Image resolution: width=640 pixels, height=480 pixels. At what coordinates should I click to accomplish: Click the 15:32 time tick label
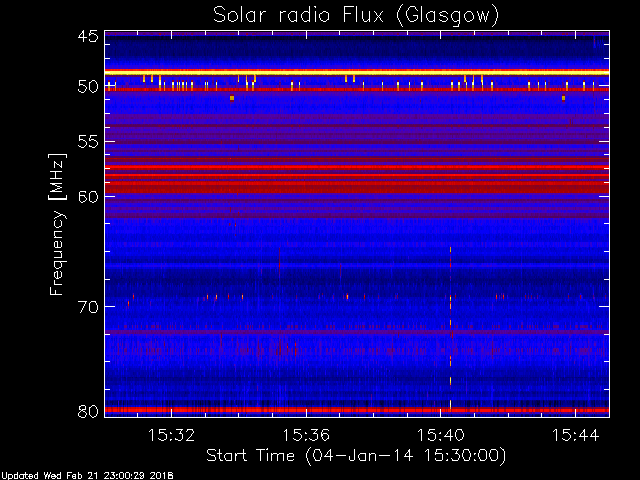coord(171,435)
